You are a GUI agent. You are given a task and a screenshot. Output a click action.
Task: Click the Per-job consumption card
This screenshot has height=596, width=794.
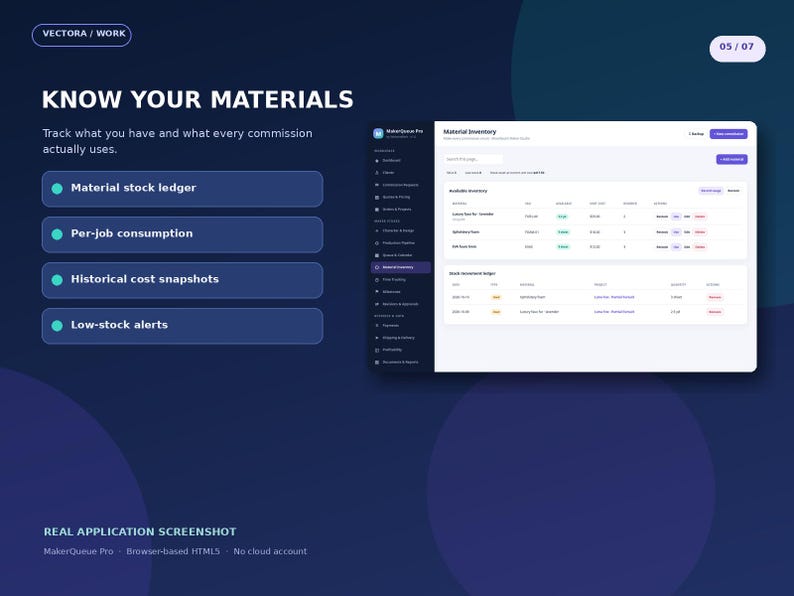[182, 234]
